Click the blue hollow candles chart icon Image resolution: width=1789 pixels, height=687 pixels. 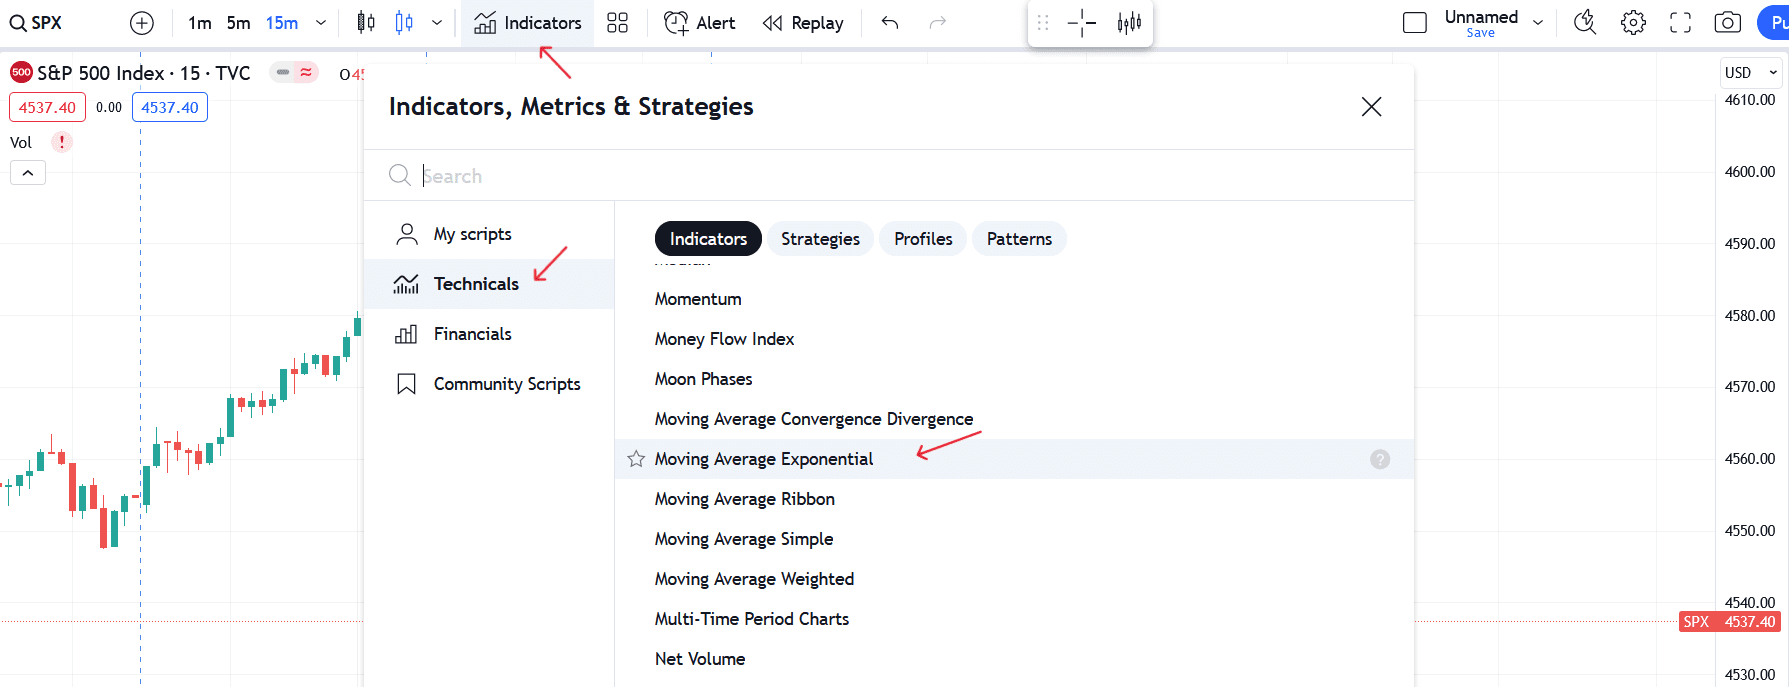[x=404, y=23]
